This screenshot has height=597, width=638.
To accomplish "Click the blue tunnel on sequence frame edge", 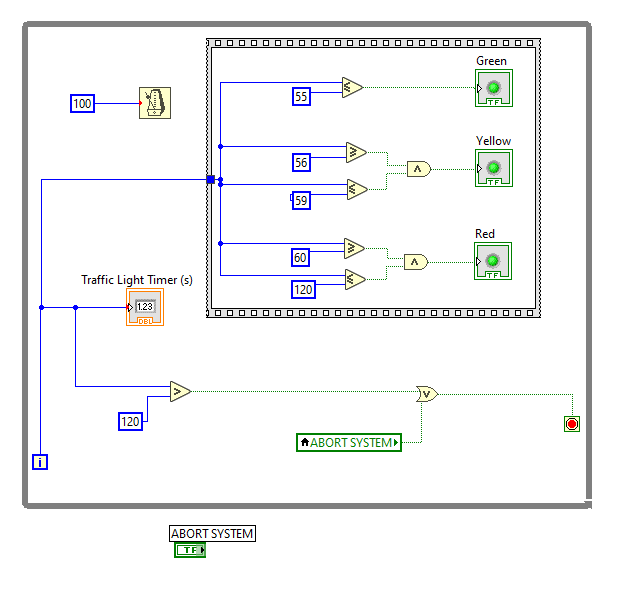I will (211, 179).
